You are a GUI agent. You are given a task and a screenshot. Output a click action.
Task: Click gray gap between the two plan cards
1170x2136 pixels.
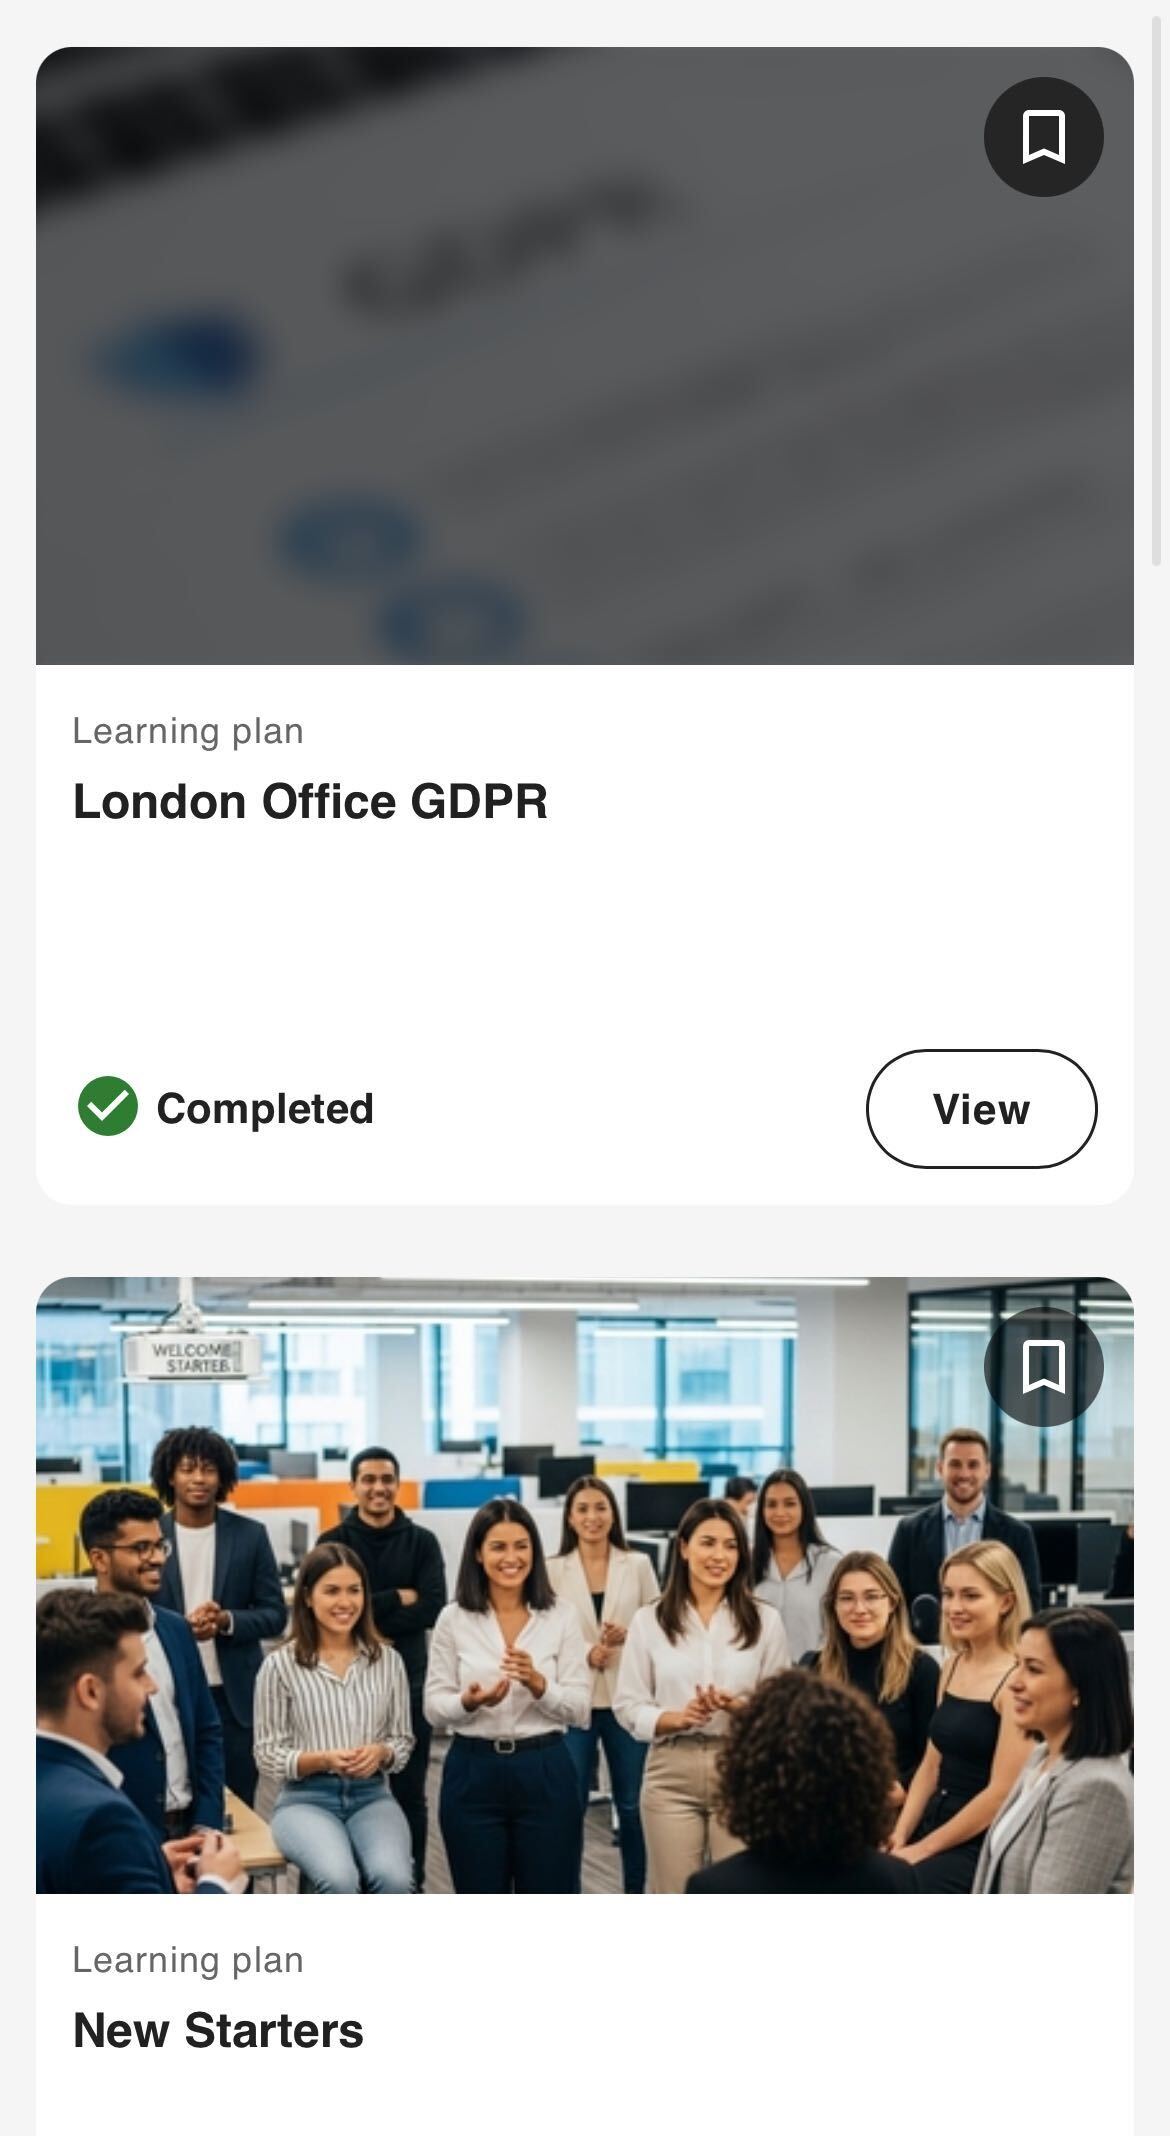pyautogui.click(x=585, y=1240)
